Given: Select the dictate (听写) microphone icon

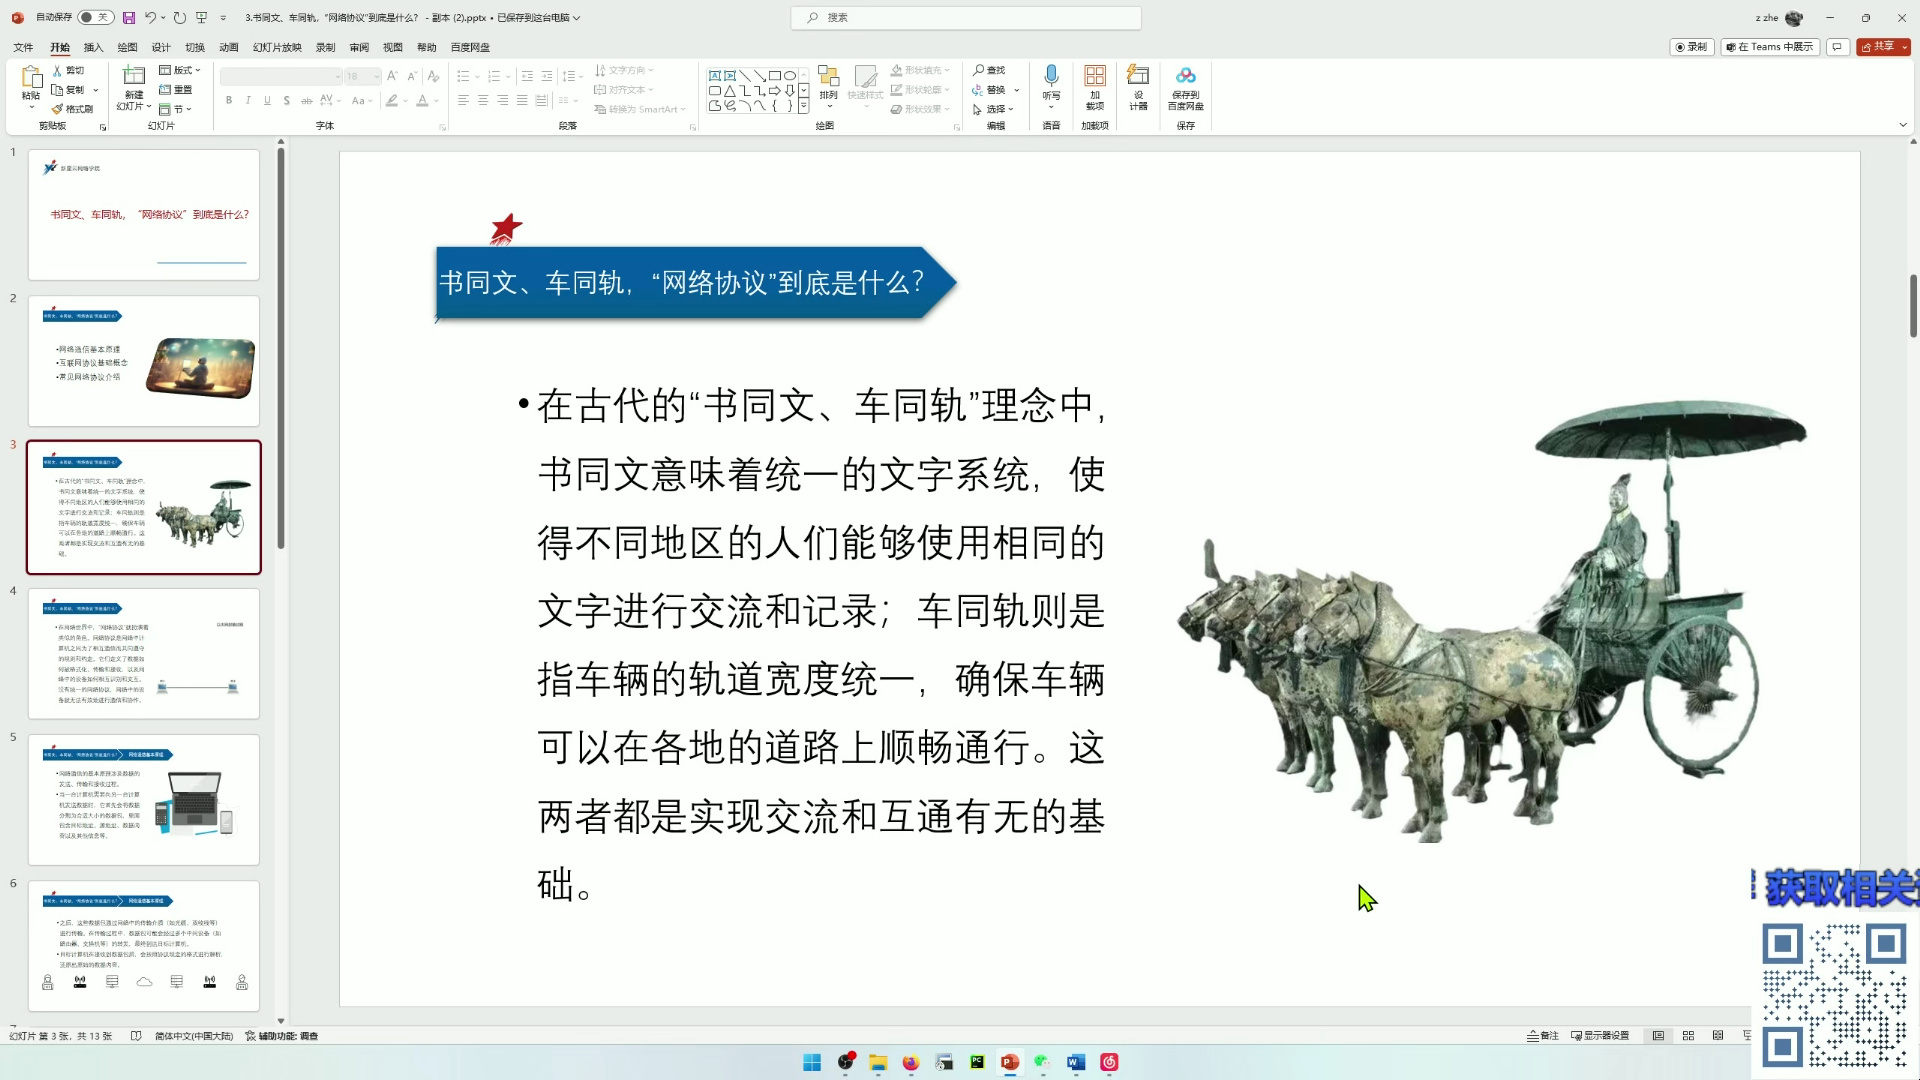Looking at the screenshot, I should [x=1051, y=77].
